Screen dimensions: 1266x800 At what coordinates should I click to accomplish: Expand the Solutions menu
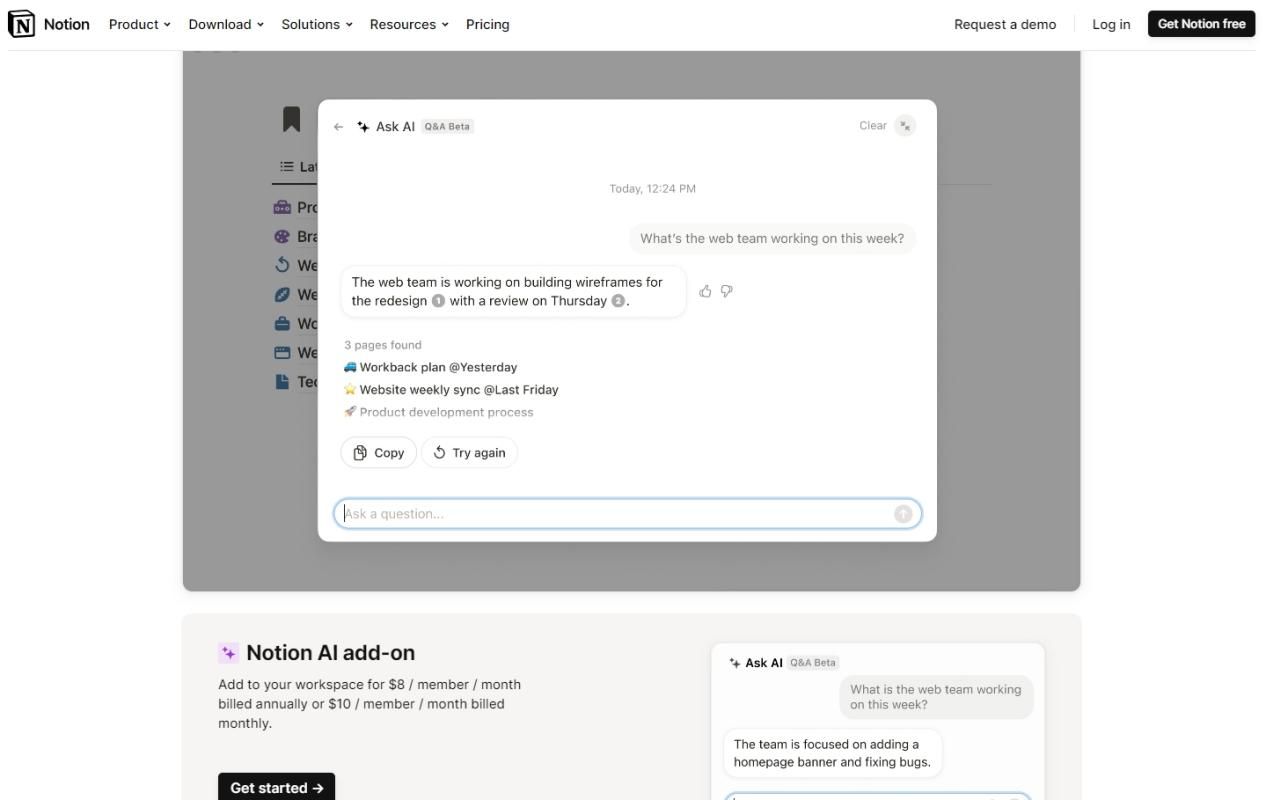(317, 24)
